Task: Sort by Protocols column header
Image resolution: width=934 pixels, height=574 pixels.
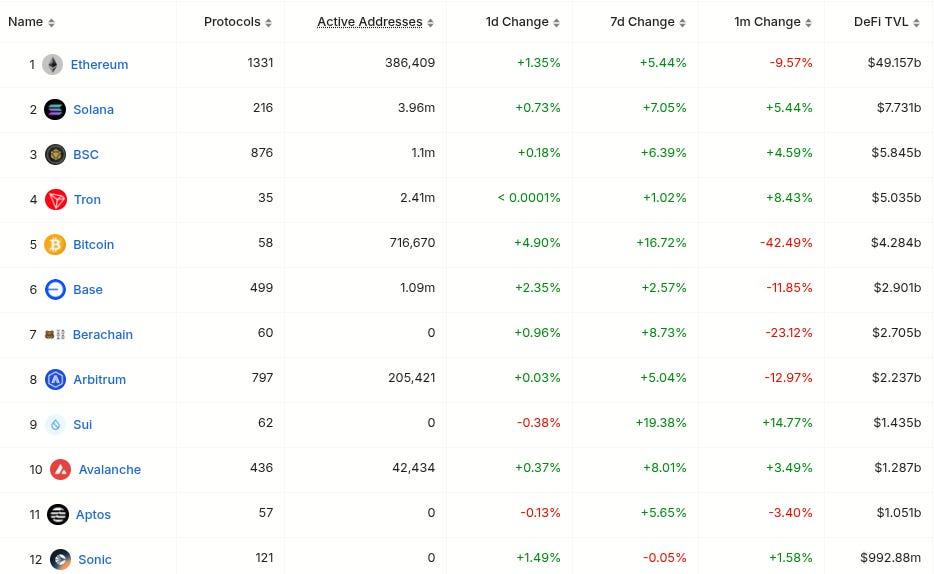Action: pos(237,22)
